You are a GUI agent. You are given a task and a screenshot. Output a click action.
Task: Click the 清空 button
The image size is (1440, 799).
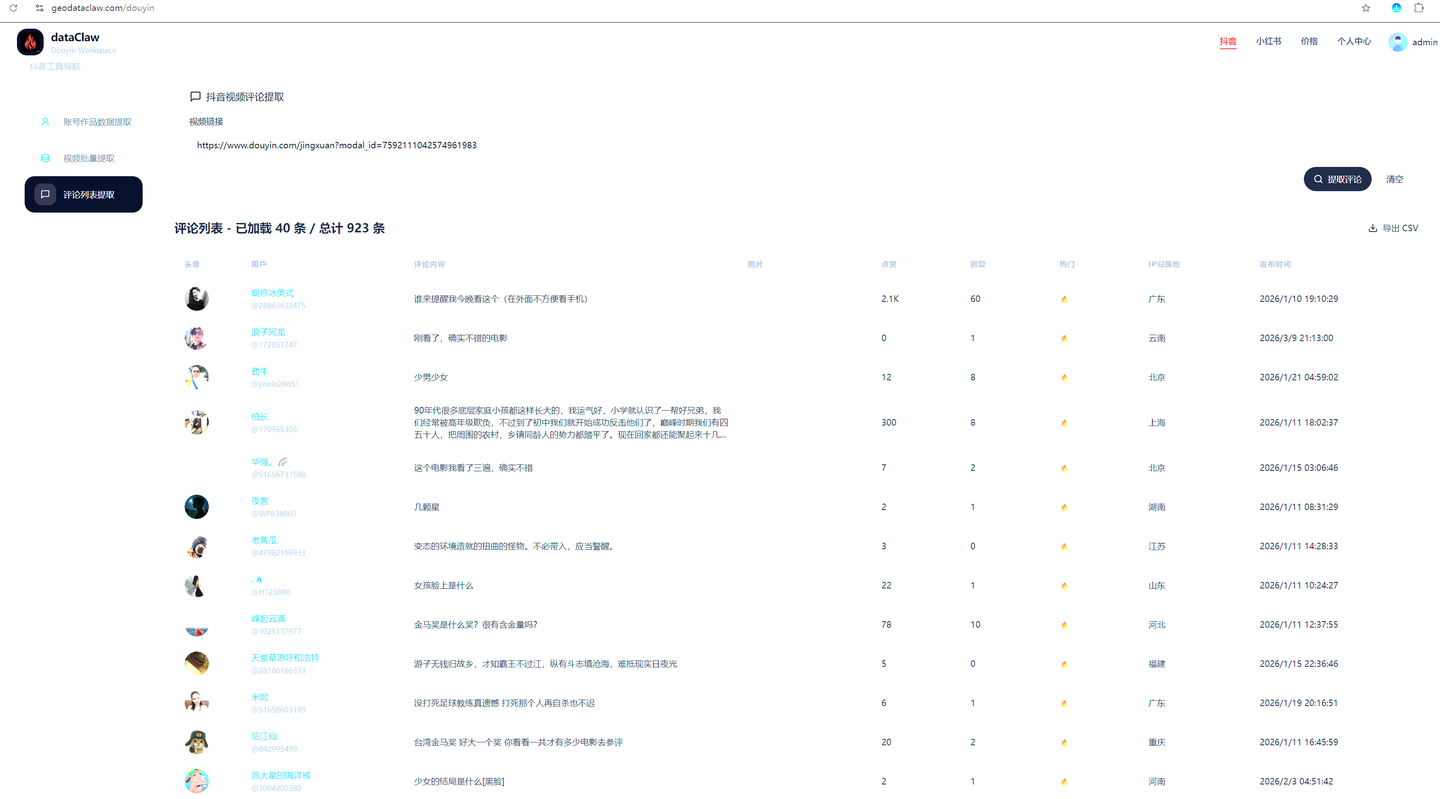pyautogui.click(x=1395, y=179)
